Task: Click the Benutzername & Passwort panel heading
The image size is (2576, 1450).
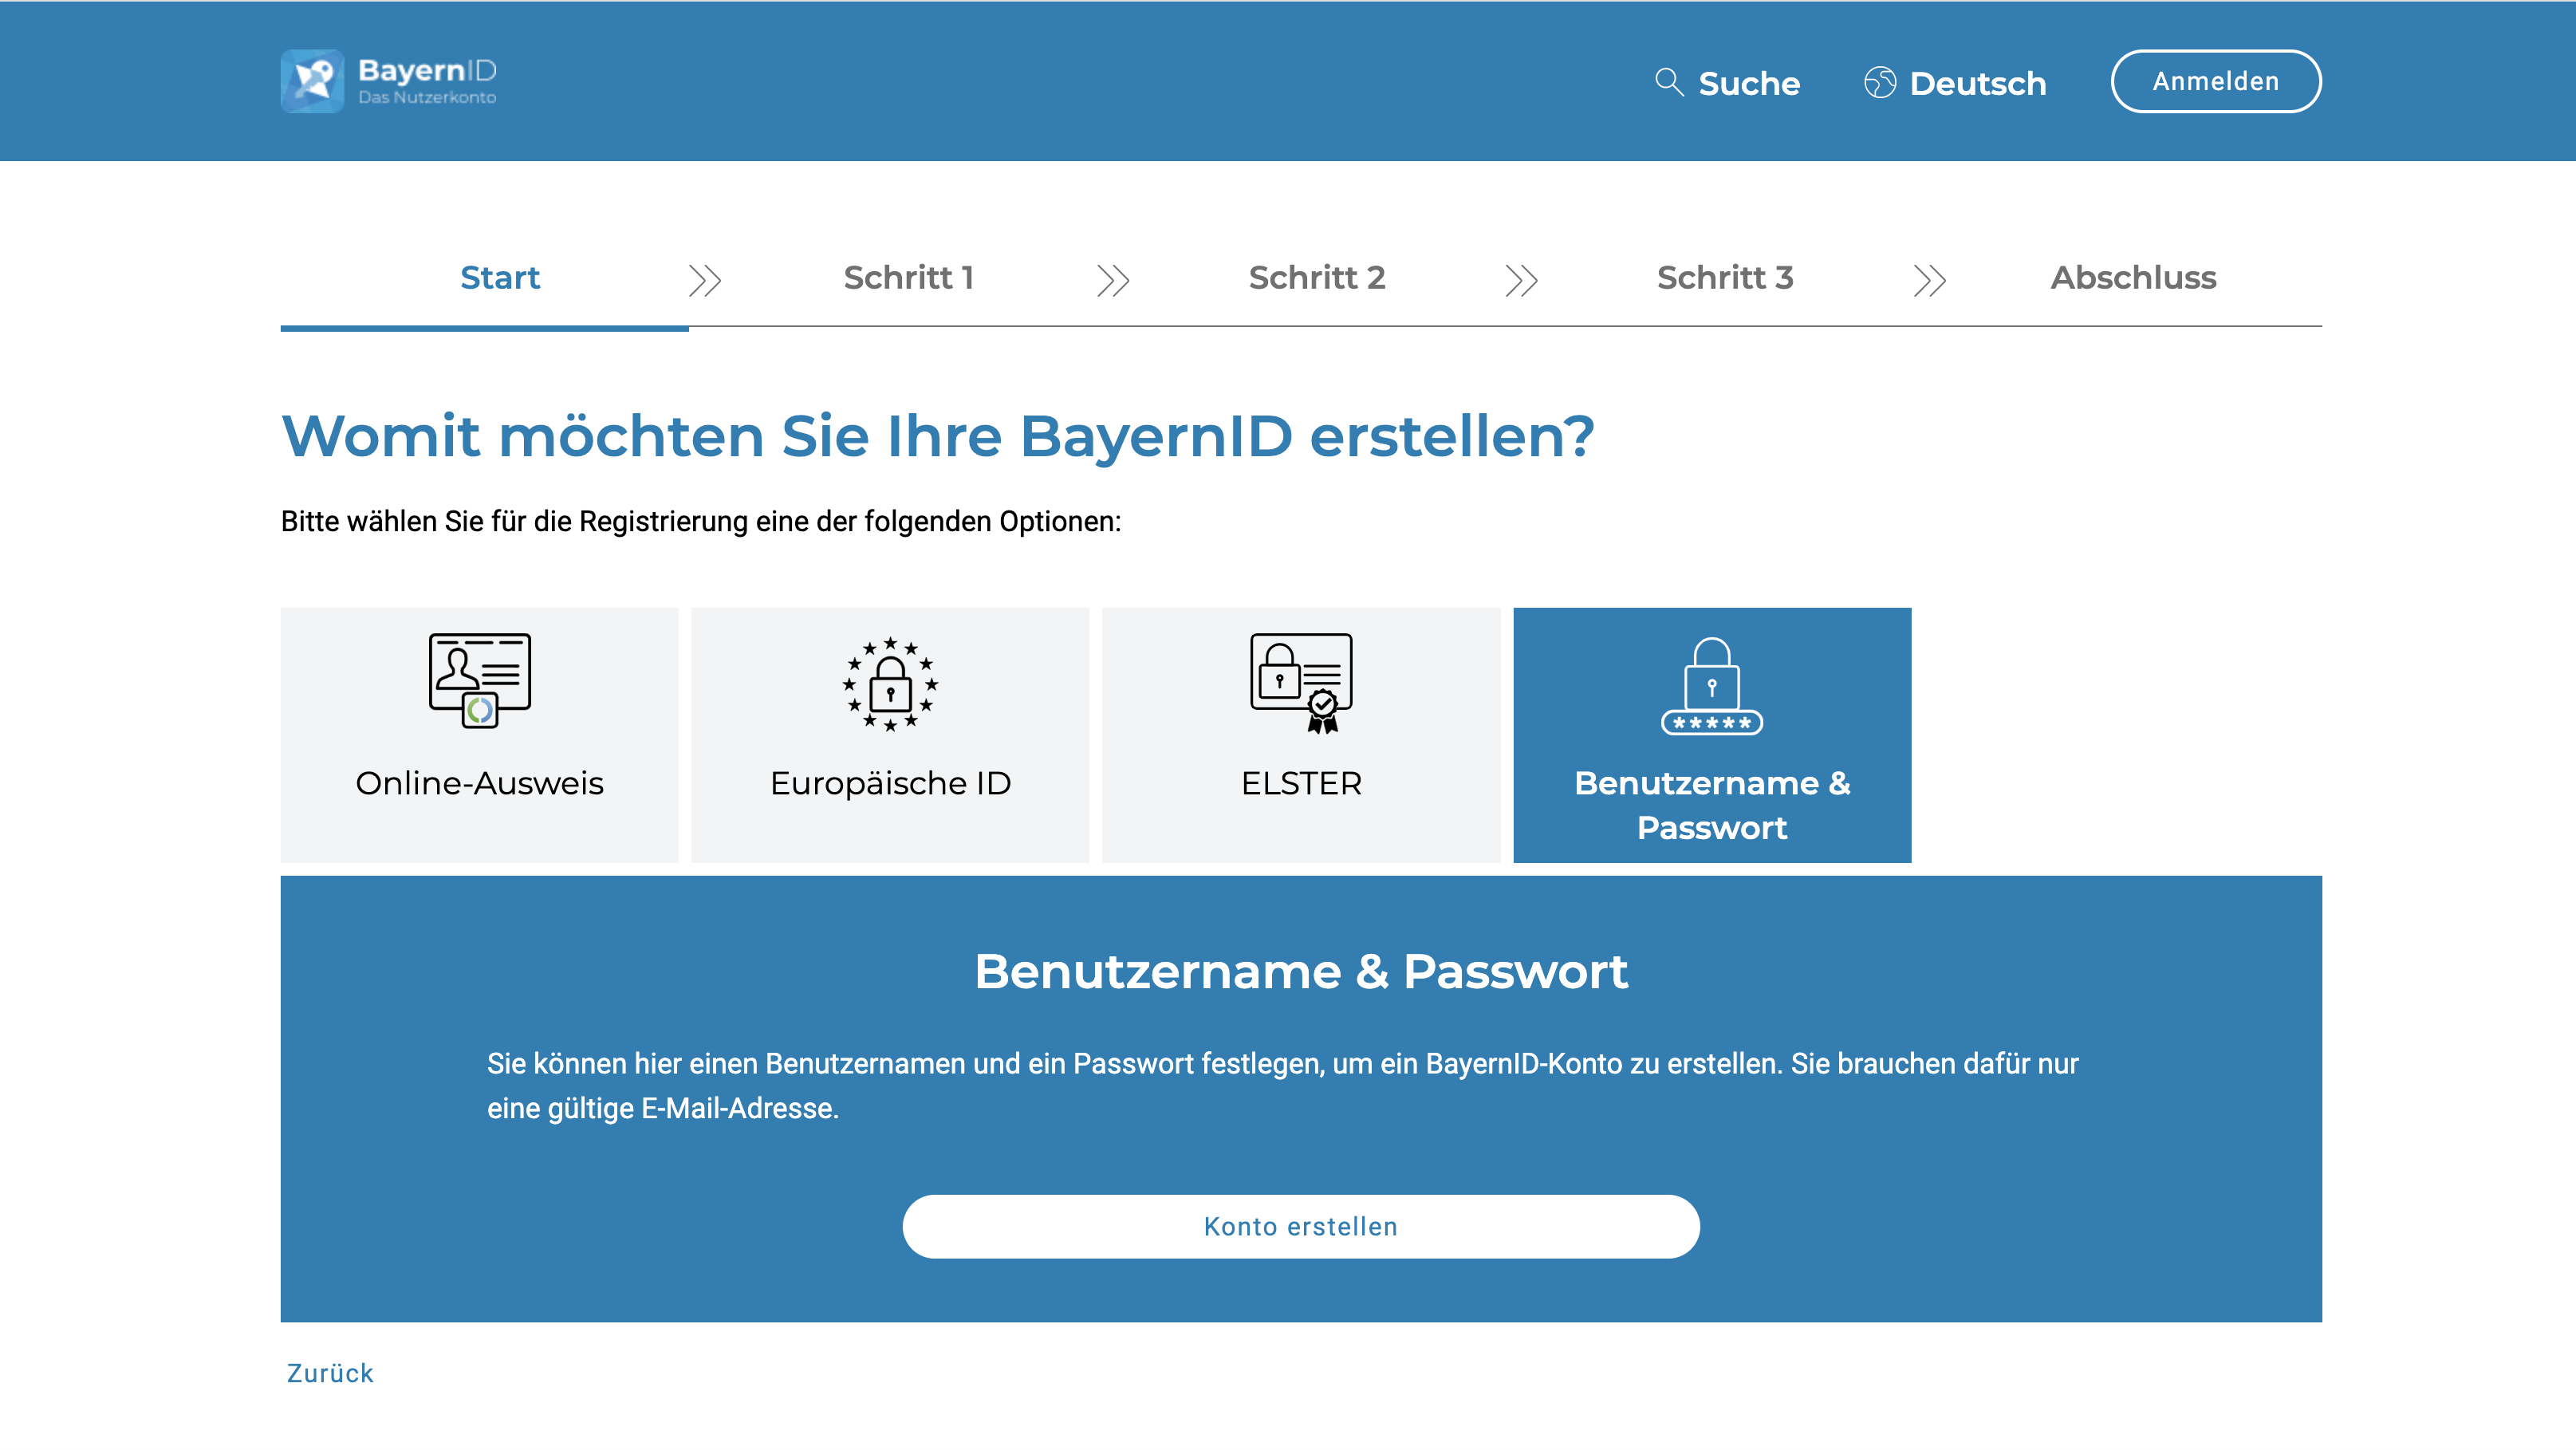Action: click(x=1301, y=971)
